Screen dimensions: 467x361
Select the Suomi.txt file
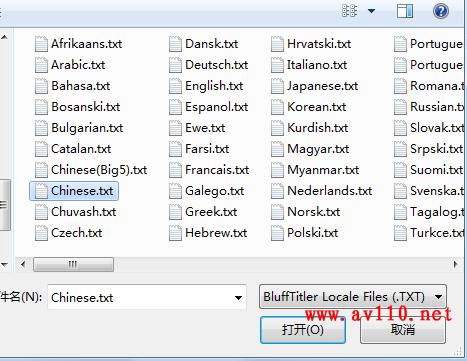point(429,170)
